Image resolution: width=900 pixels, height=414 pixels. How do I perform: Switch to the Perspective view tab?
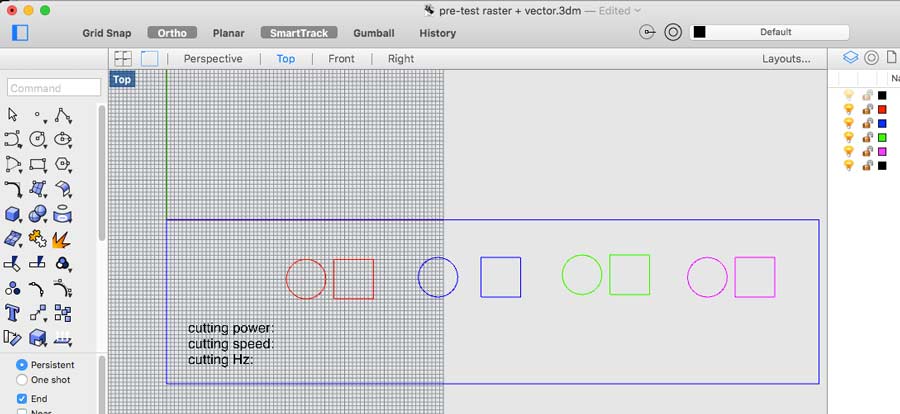(x=213, y=59)
